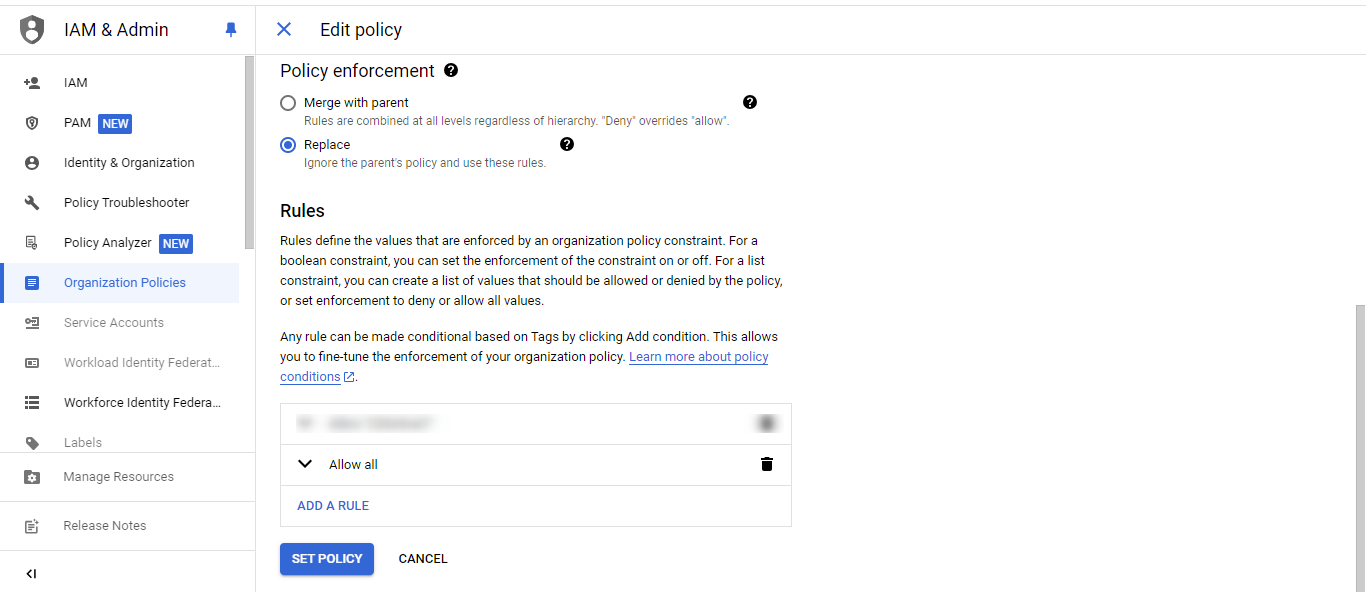Open help for Merge with parent option
1366x592 pixels.
(x=750, y=102)
